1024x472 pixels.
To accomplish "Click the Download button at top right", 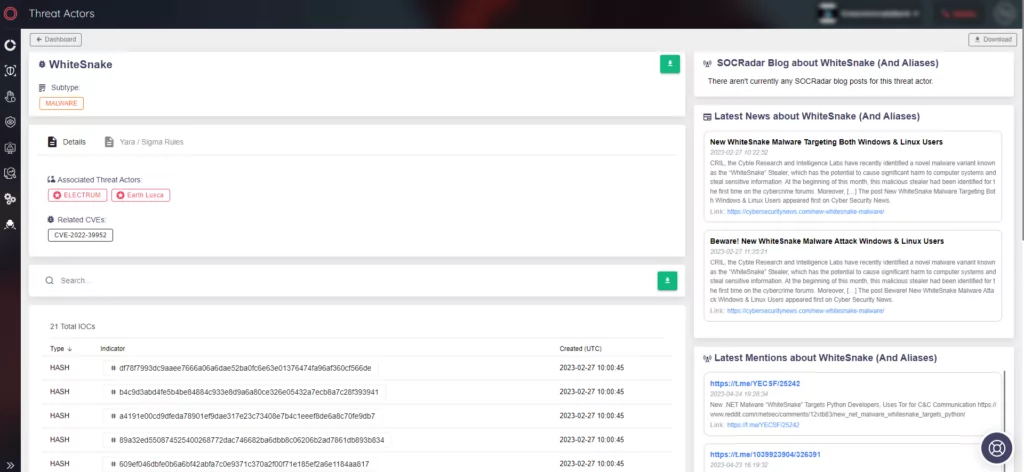I will click(x=992, y=40).
